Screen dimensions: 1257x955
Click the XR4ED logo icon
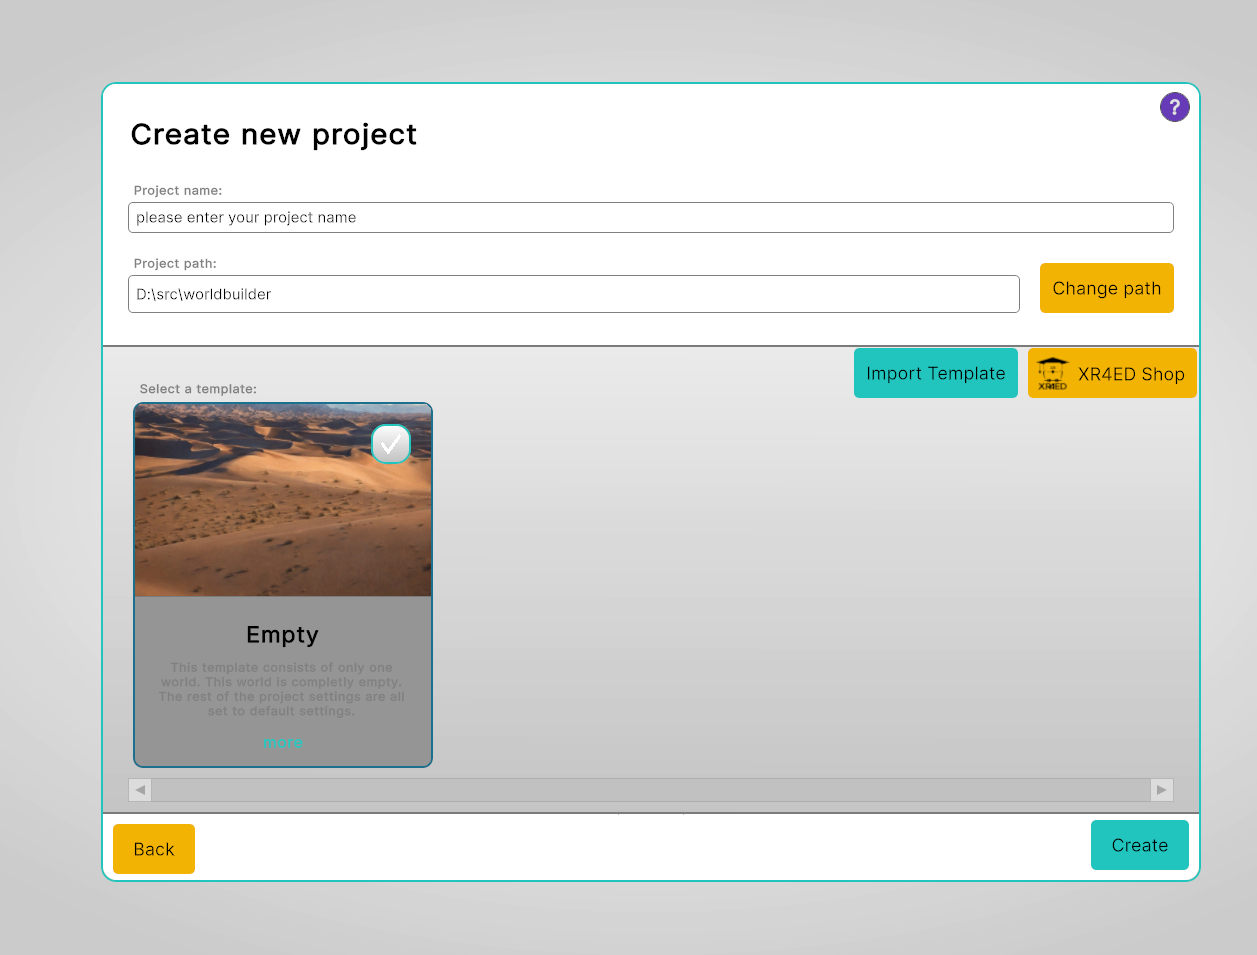point(1052,373)
